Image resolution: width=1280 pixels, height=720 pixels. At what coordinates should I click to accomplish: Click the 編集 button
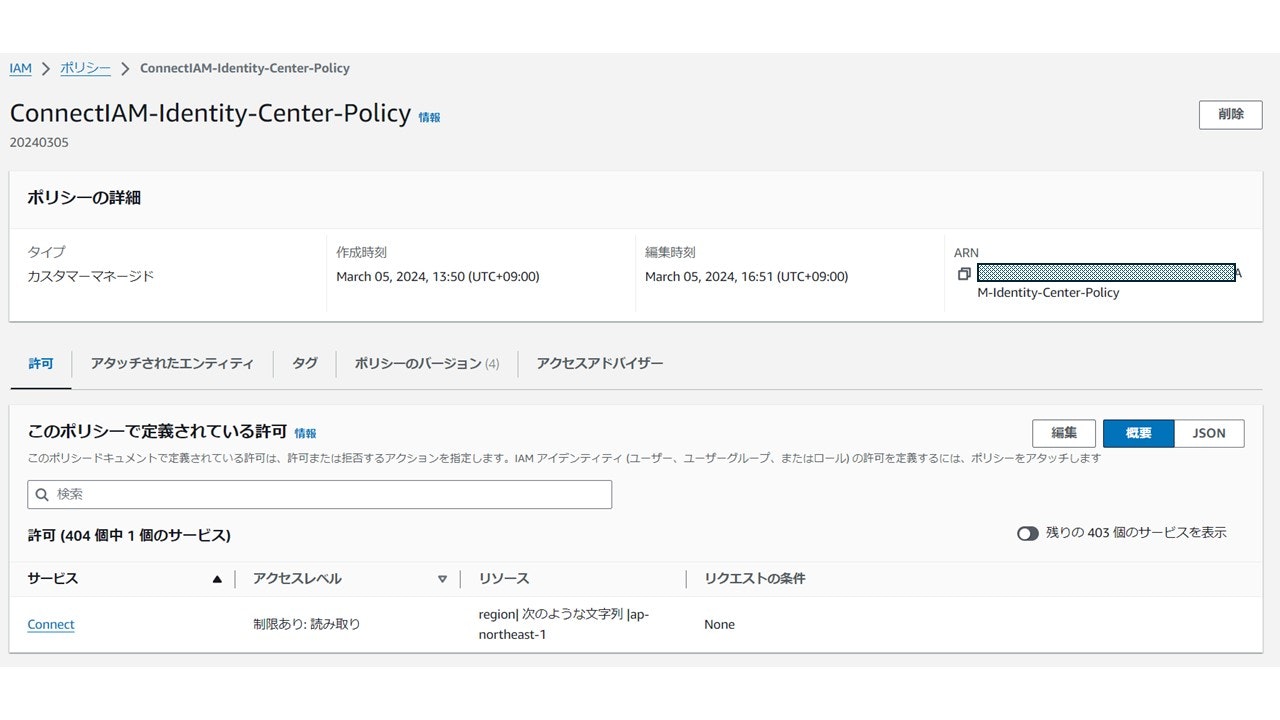click(x=1064, y=433)
